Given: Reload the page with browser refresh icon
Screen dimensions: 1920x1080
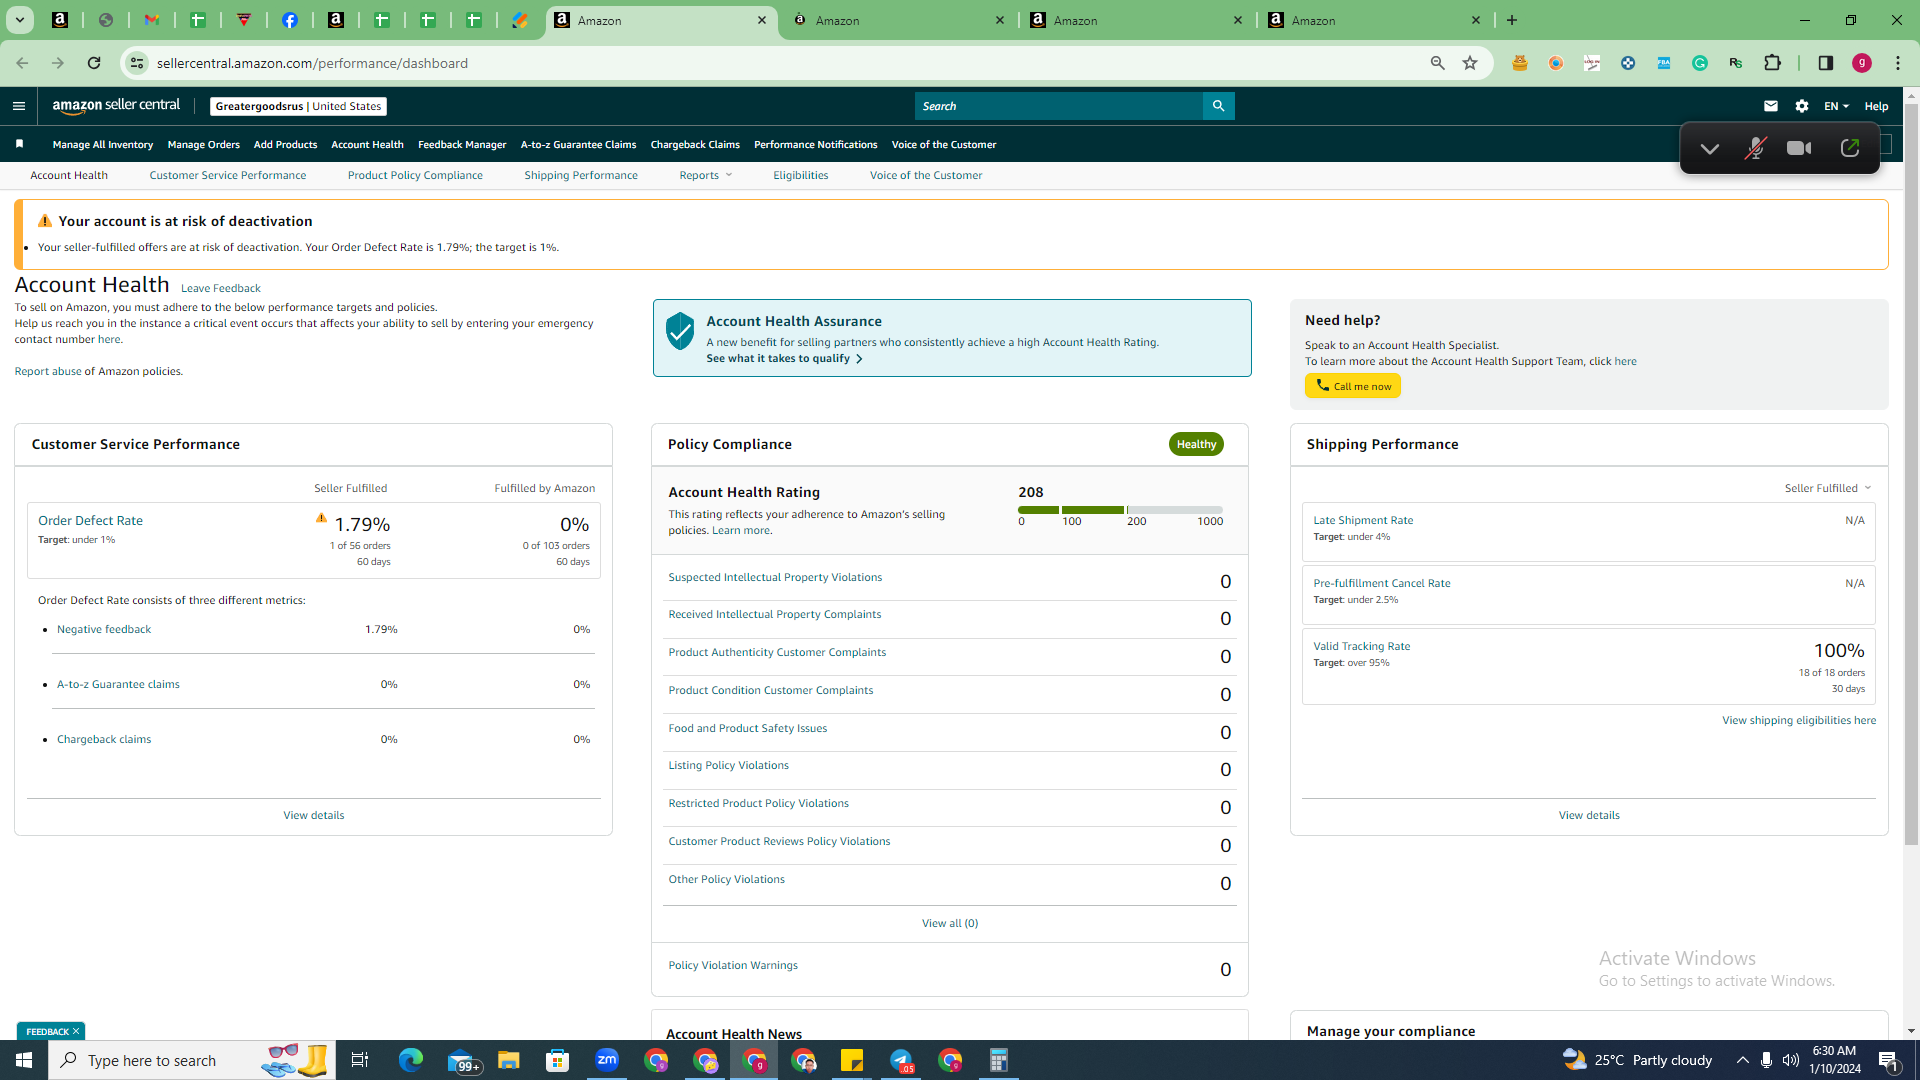Looking at the screenshot, I should [94, 63].
